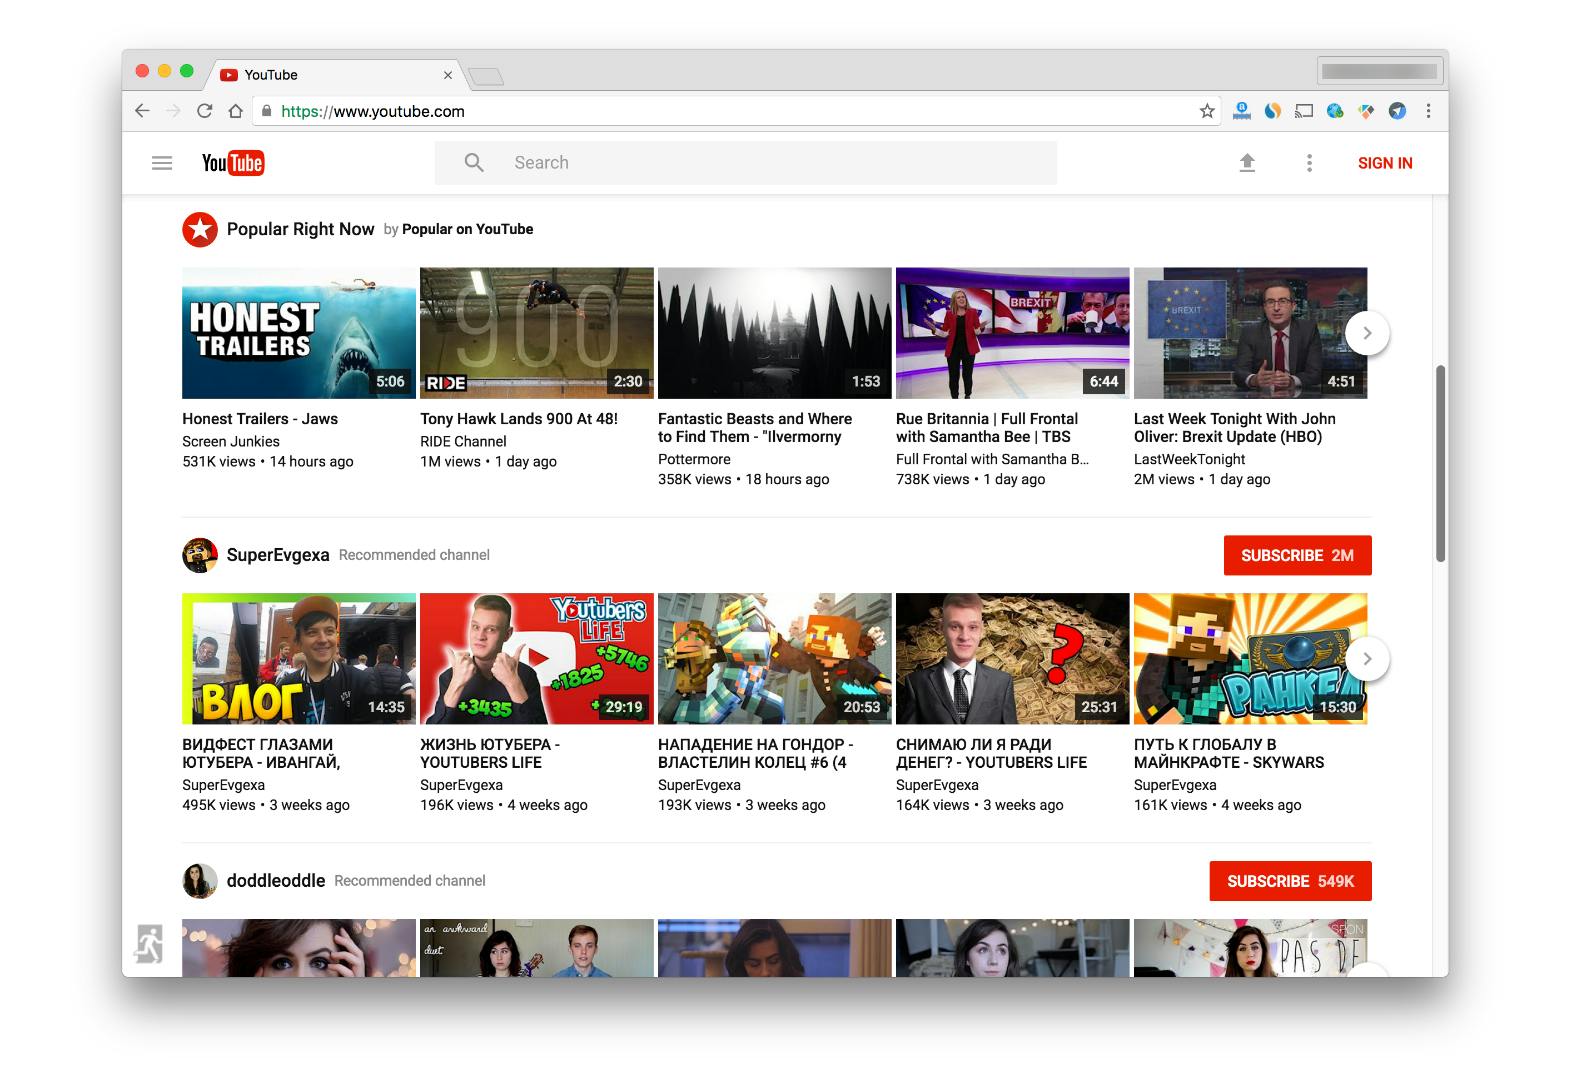Image resolution: width=1570 pixels, height=1080 pixels.
Task: Reload the page with refresh icon
Action: click(205, 111)
